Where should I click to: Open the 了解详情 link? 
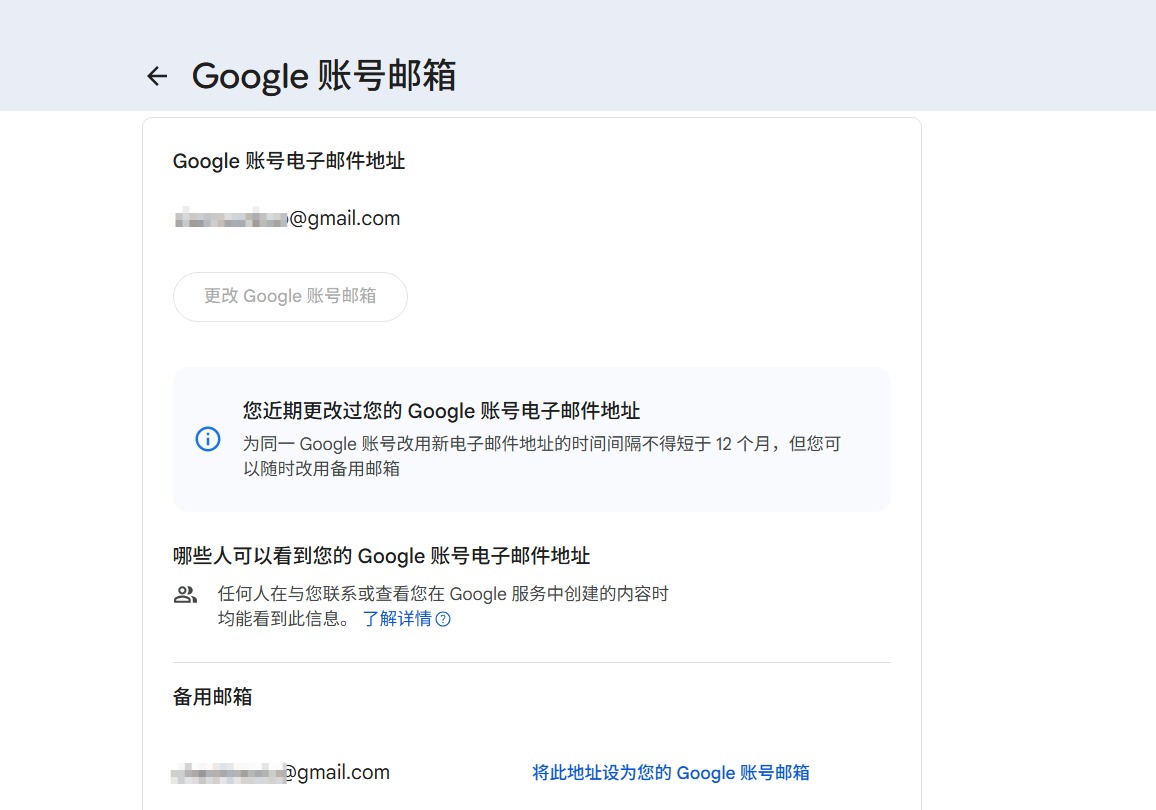click(x=397, y=619)
